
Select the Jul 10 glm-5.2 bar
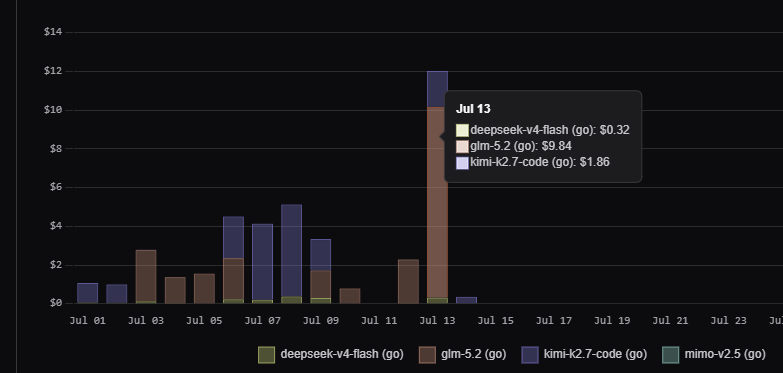click(x=350, y=296)
